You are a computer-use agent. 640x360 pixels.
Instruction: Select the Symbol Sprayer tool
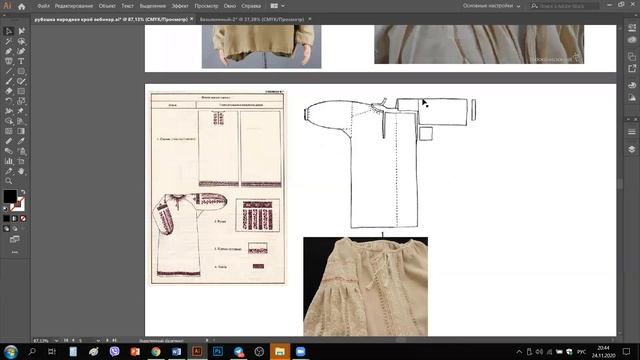[21, 151]
